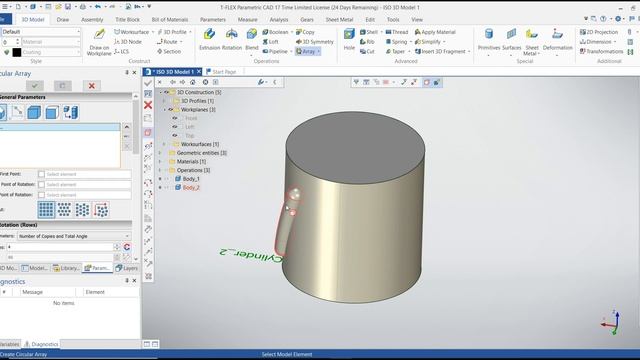Image resolution: width=640 pixels, height=360 pixels.
Task: Open the Draw ribbon tab
Action: [x=62, y=20]
